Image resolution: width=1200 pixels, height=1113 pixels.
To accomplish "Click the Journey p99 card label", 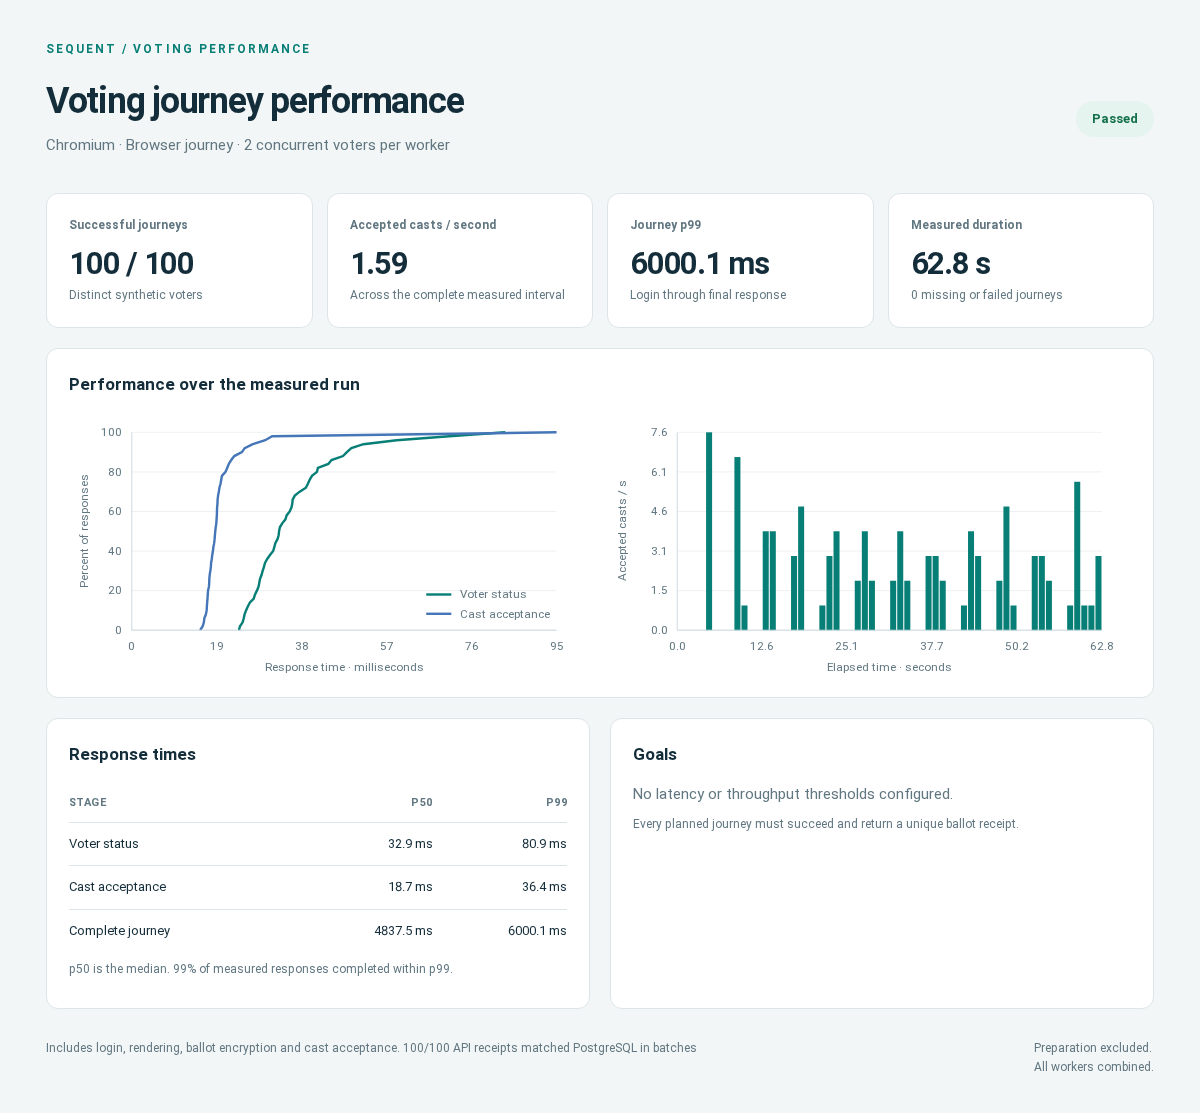I will [x=665, y=225].
